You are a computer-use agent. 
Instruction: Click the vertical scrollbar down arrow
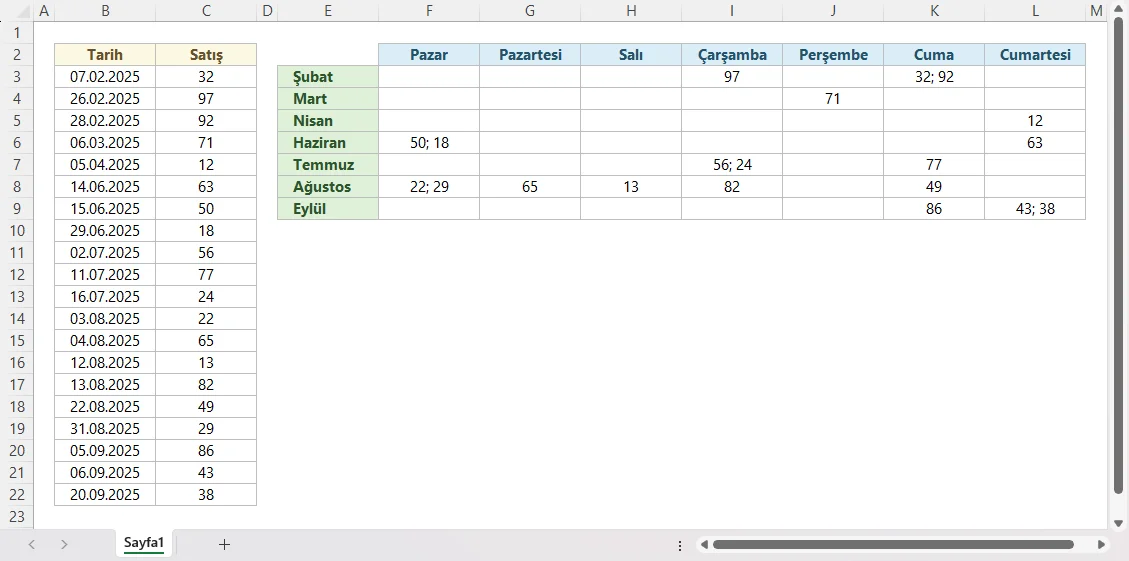point(1118,522)
